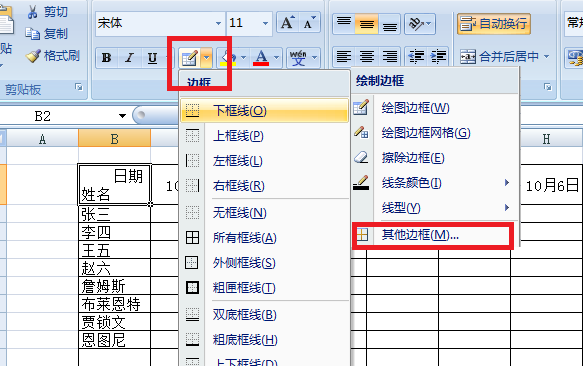Click the border button icon
This screenshot has width=583, height=366.
click(189, 58)
